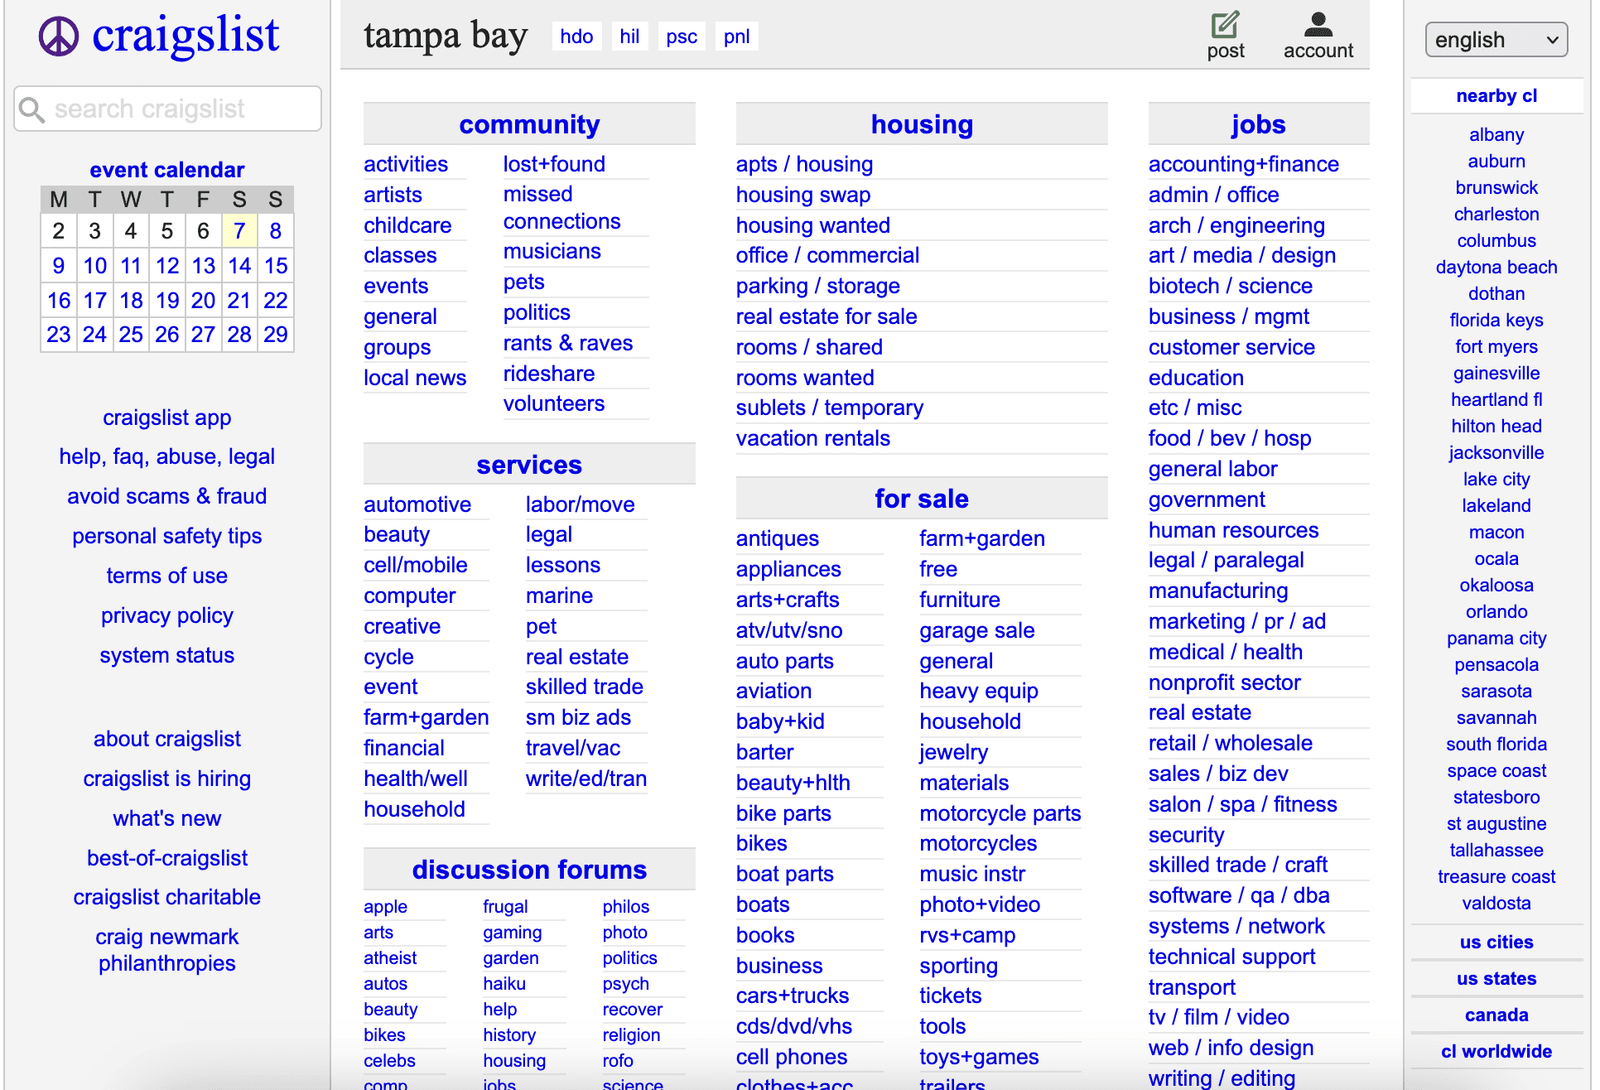
Task: Open the discussion forums header
Action: pos(529,870)
